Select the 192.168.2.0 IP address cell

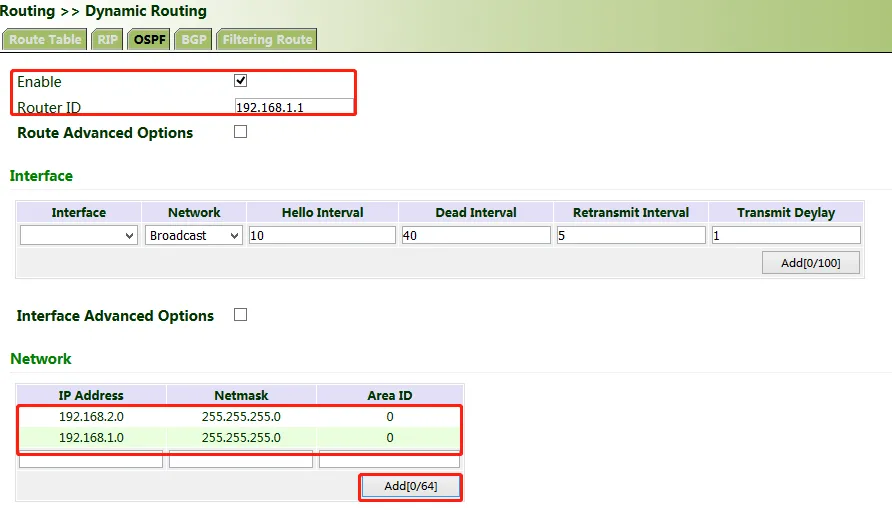[x=91, y=417]
